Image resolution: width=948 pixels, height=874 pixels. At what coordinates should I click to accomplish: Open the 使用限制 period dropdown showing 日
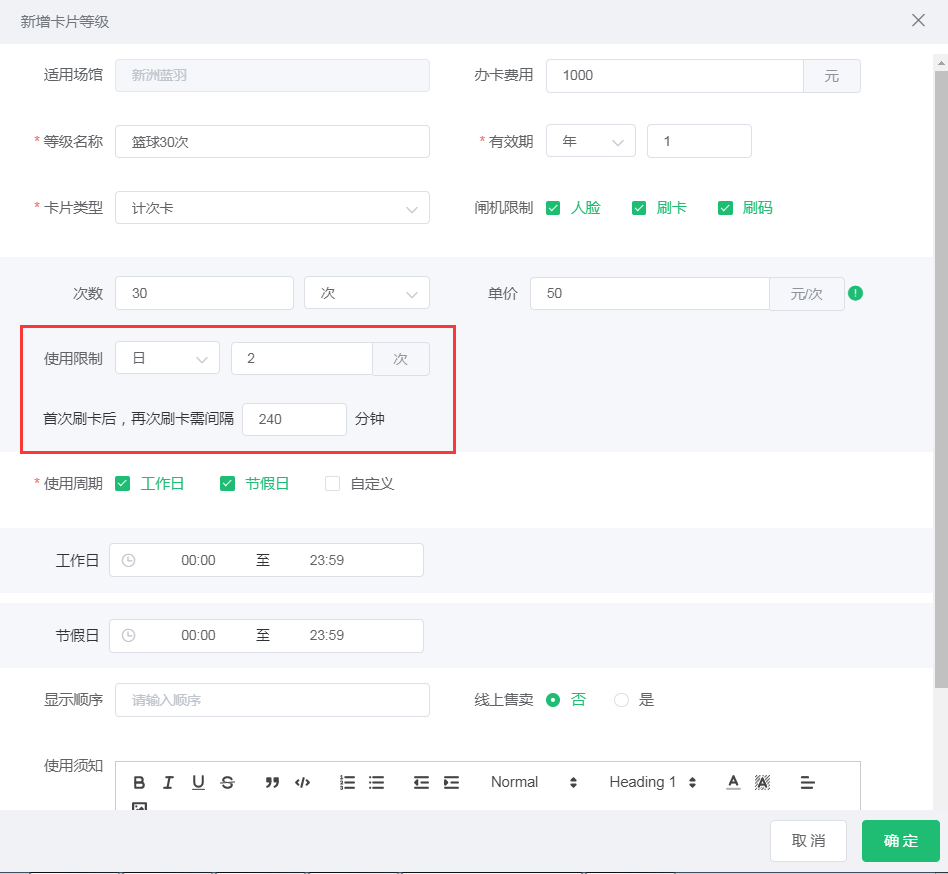click(x=167, y=358)
